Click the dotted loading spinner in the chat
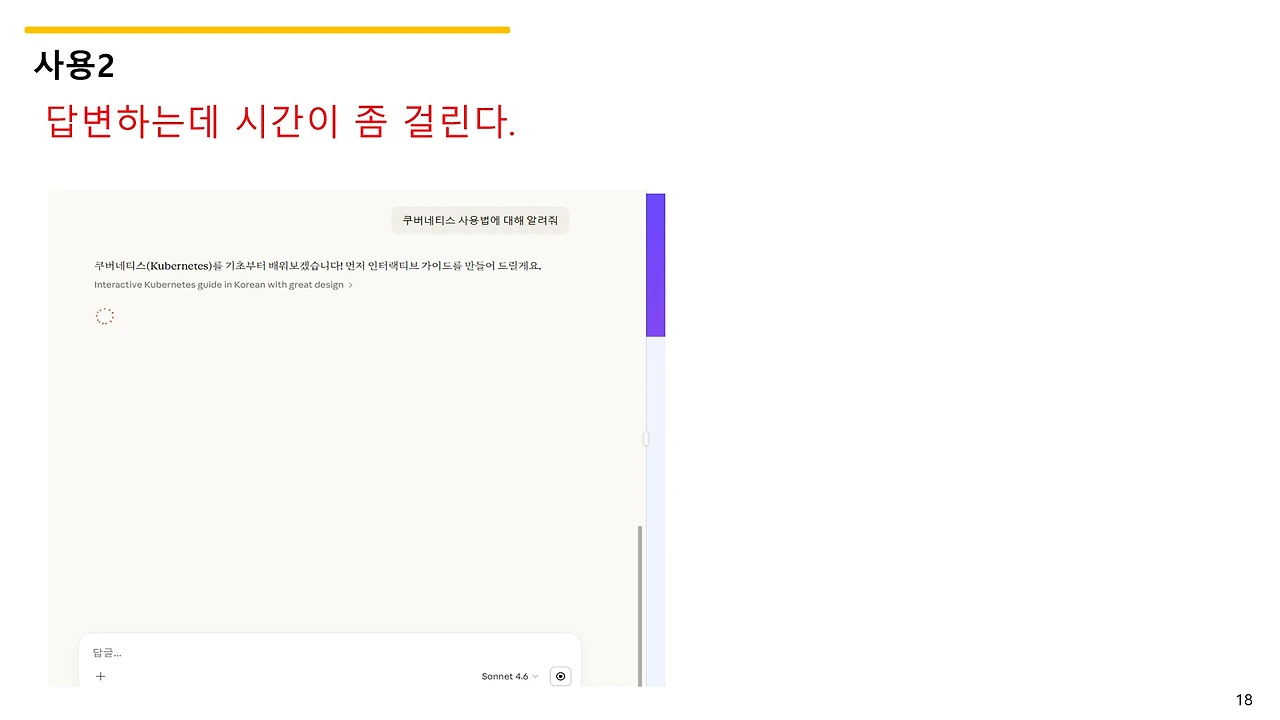Viewport: 1280px width, 720px height. pyautogui.click(x=105, y=316)
